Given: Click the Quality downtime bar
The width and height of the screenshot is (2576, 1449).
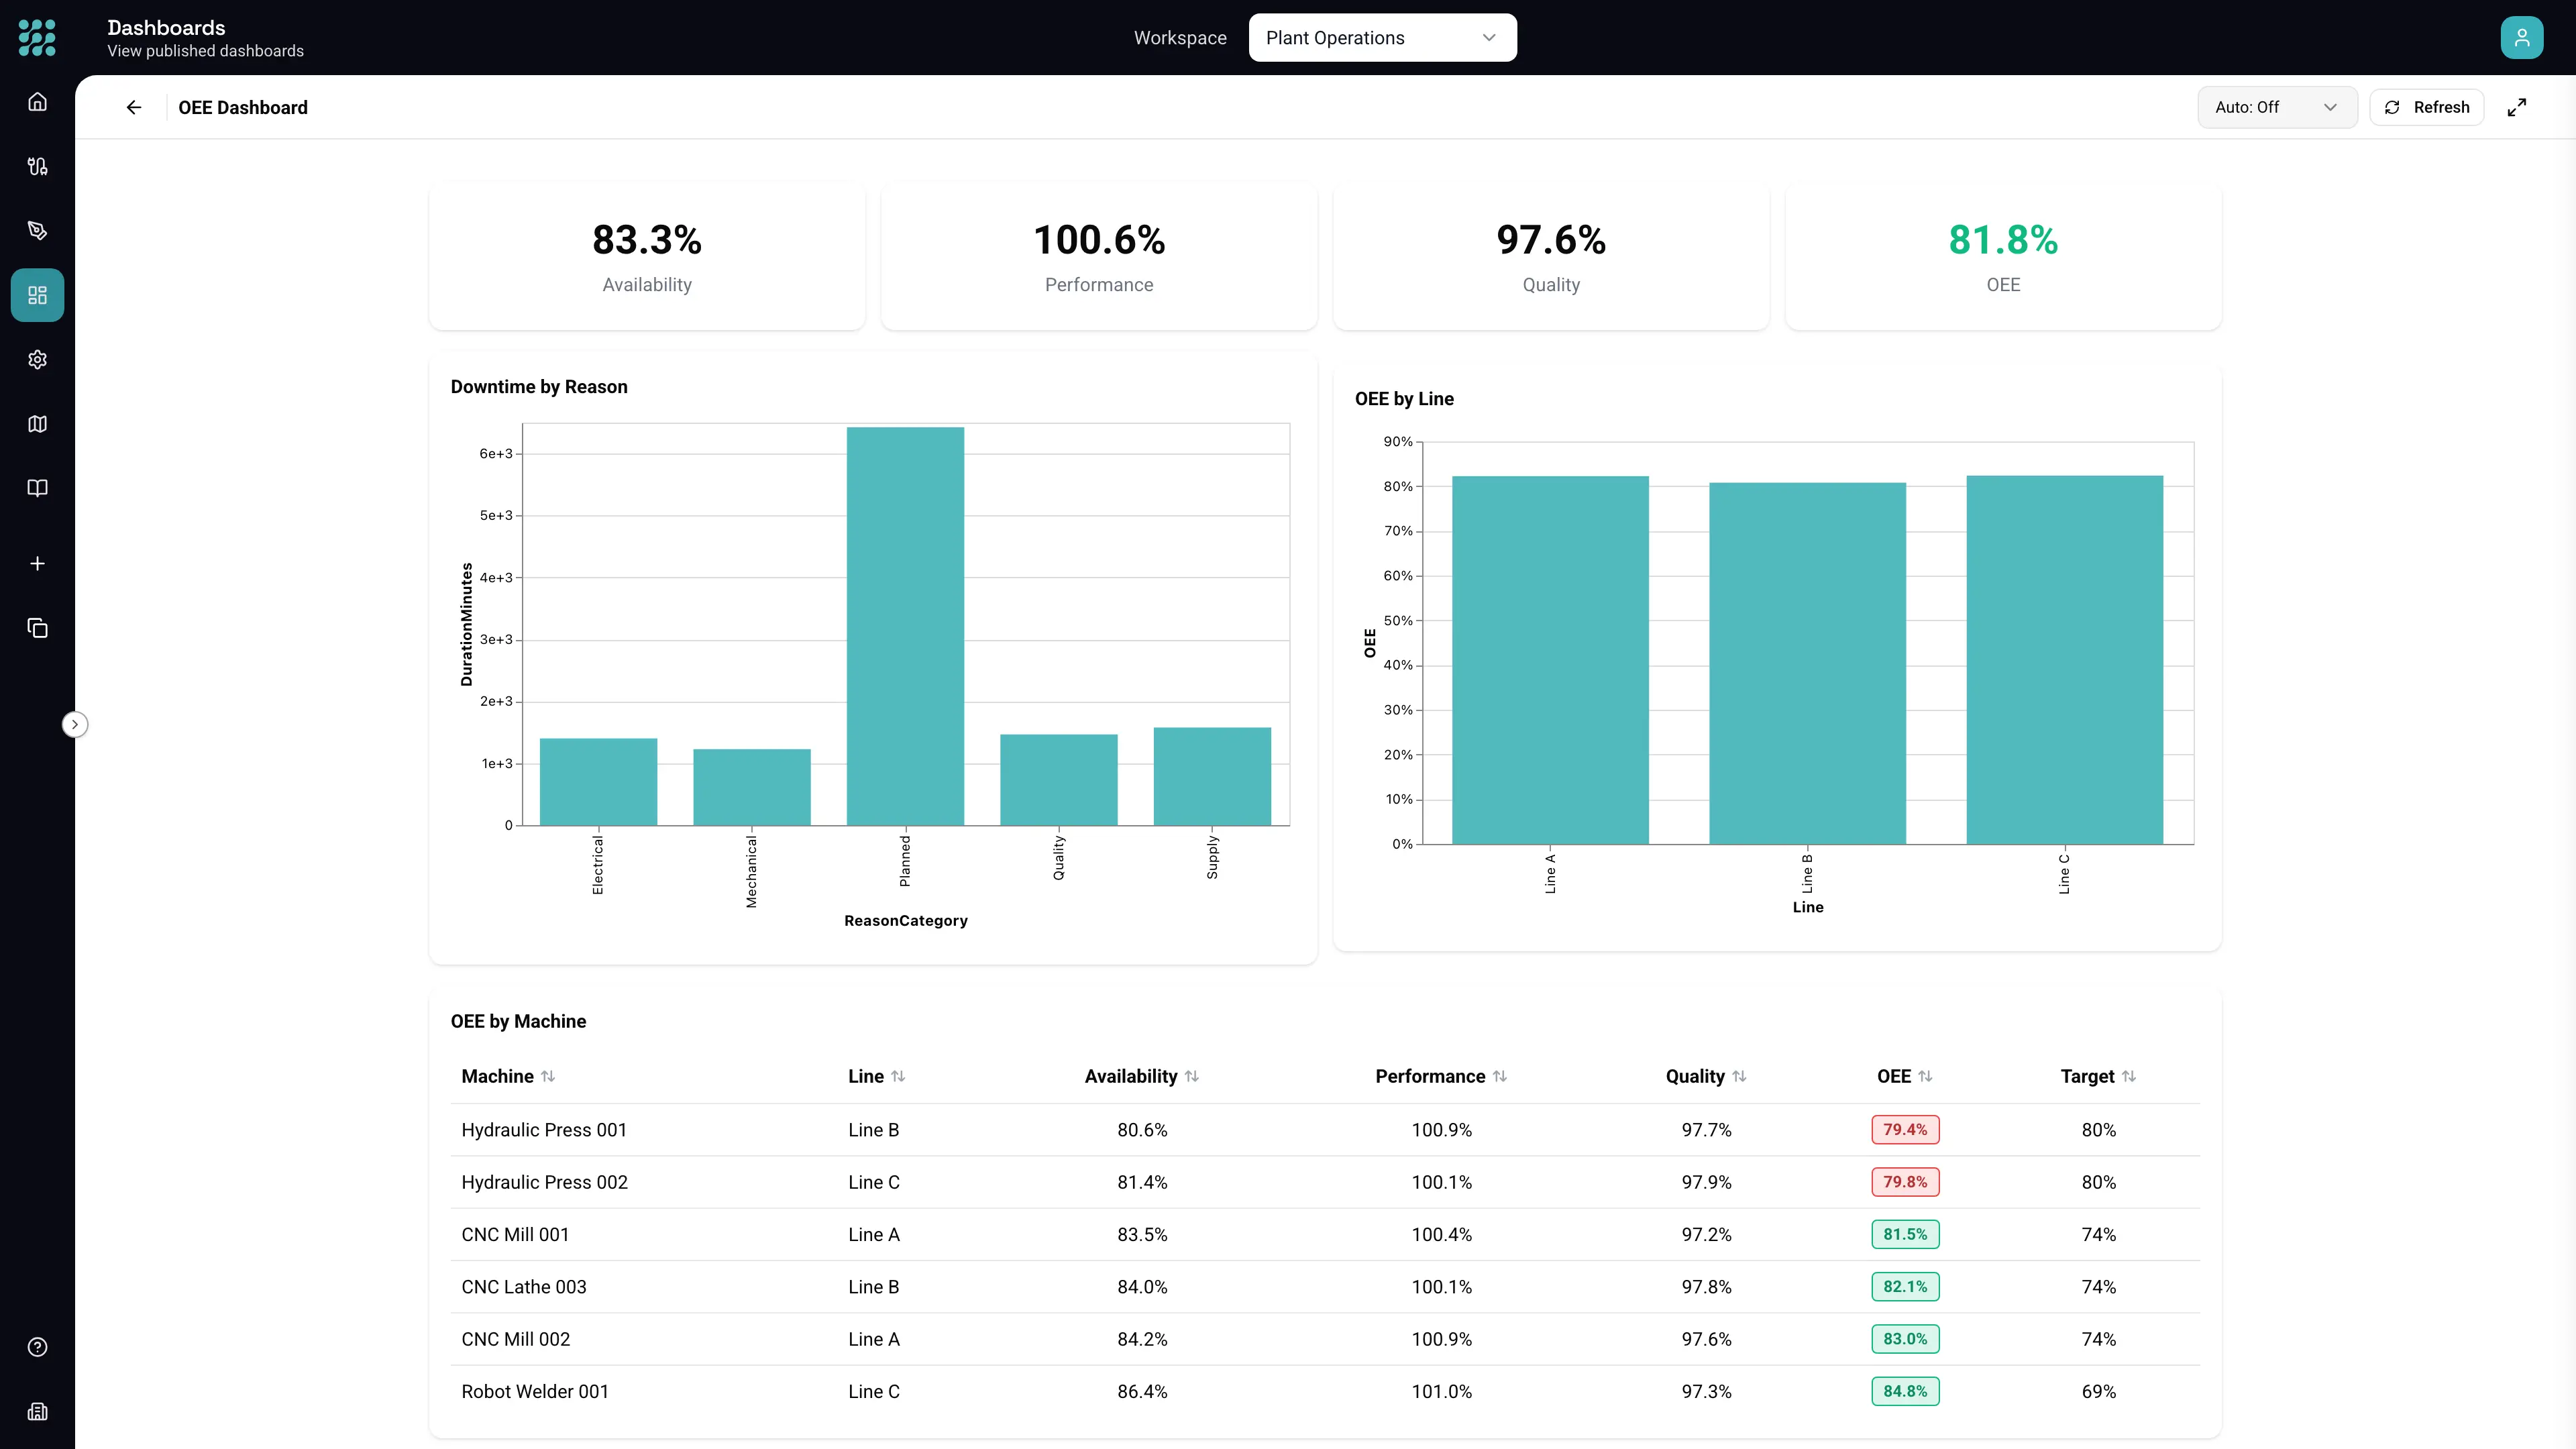Looking at the screenshot, I should pyautogui.click(x=1059, y=780).
